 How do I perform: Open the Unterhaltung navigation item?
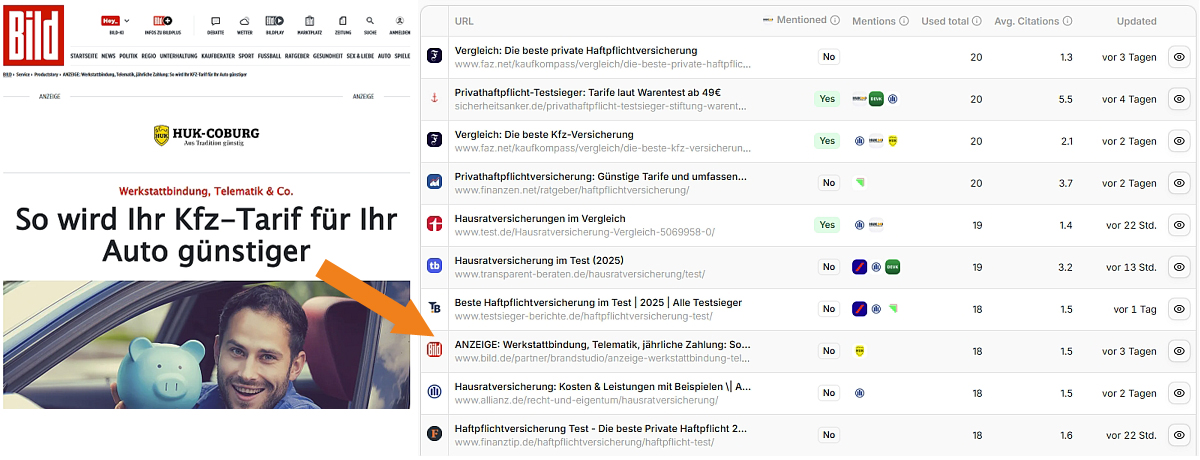click(179, 57)
